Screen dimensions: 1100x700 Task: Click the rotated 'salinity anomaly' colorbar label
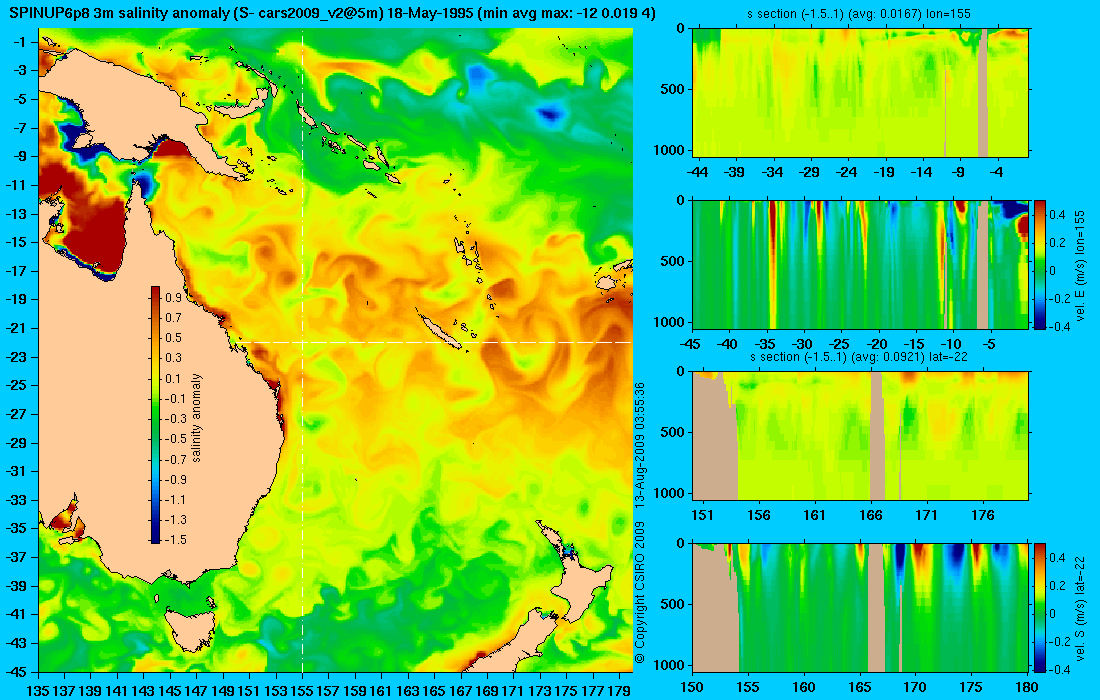pyautogui.click(x=196, y=418)
